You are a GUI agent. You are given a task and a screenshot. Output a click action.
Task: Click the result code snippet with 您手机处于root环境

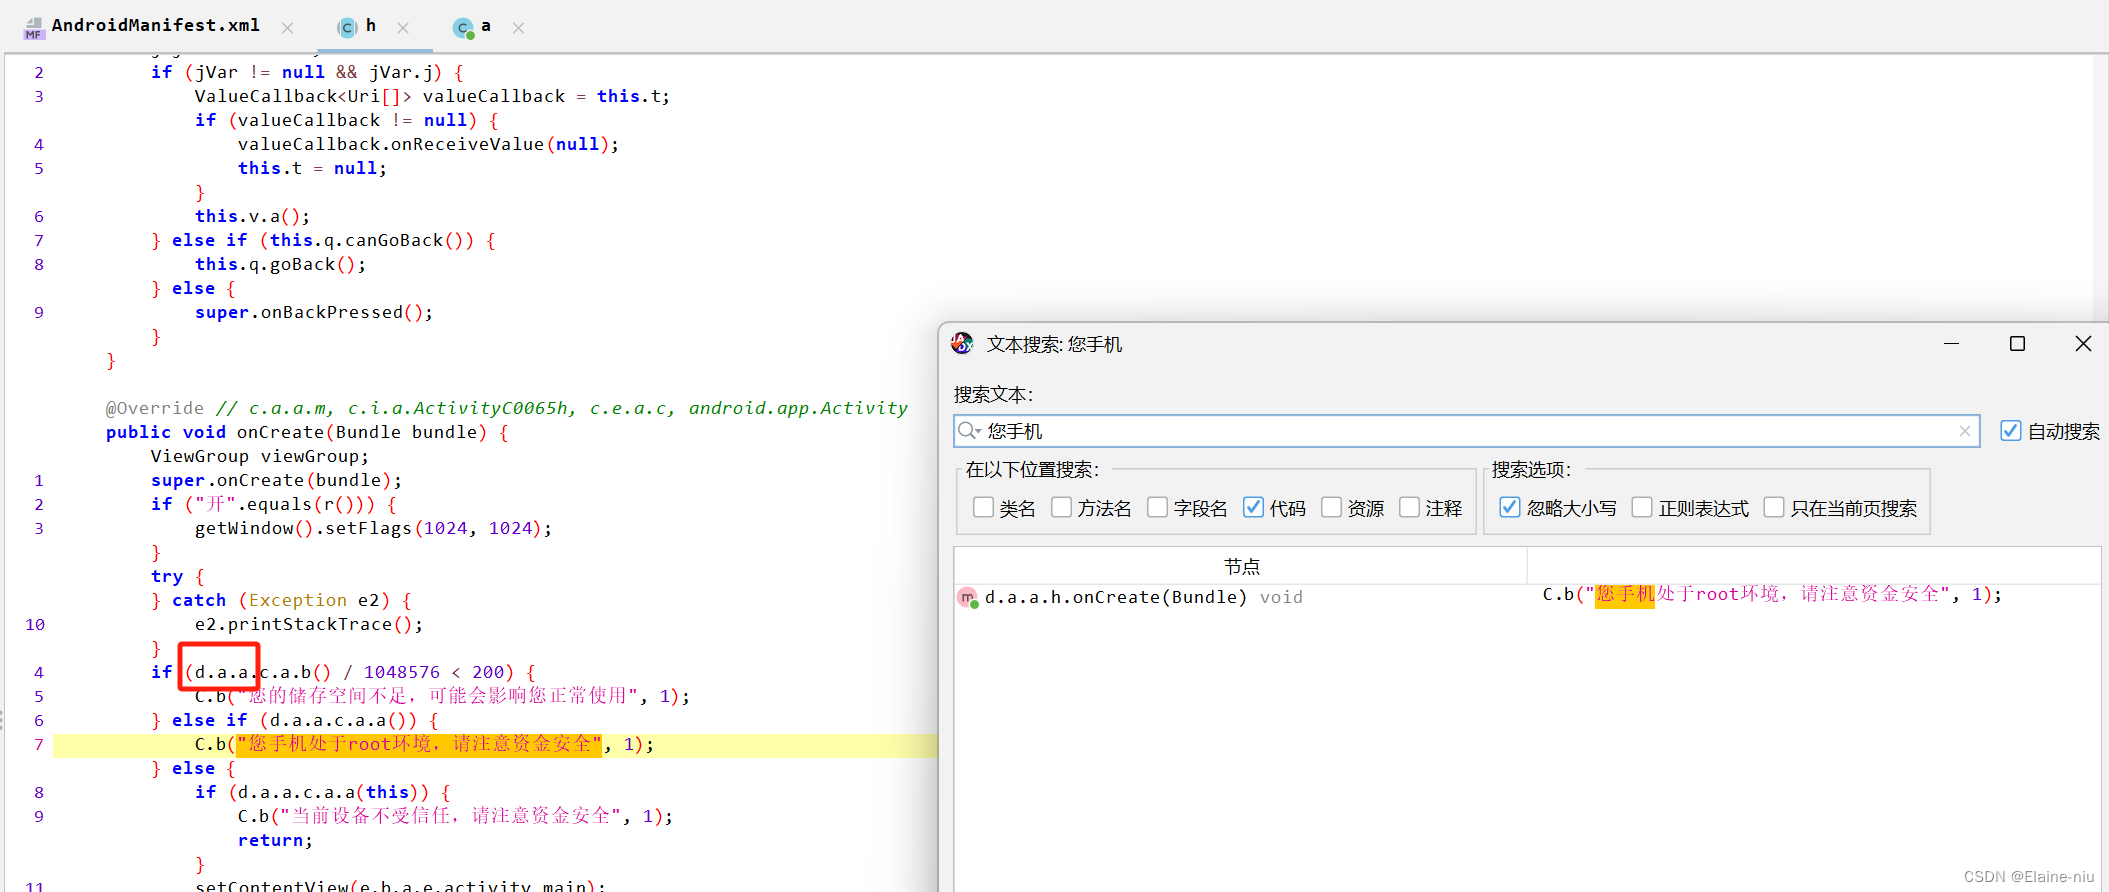[x=1772, y=595]
